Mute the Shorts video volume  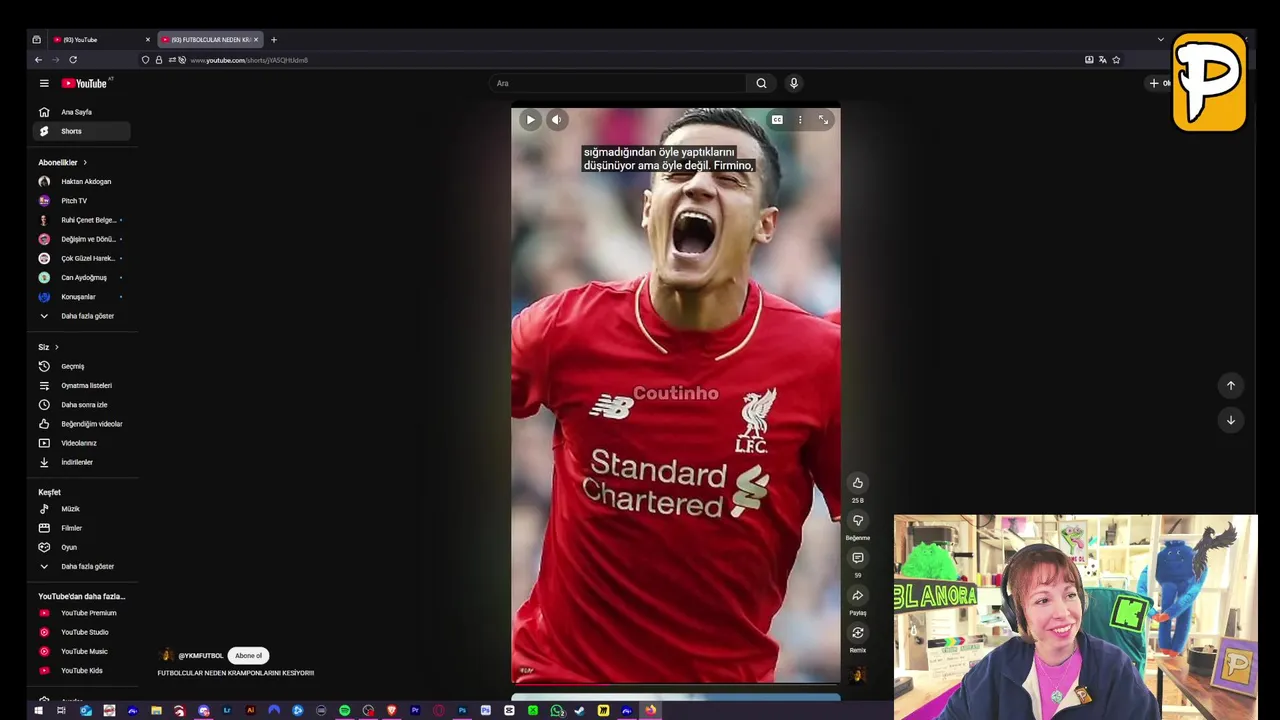(x=556, y=120)
